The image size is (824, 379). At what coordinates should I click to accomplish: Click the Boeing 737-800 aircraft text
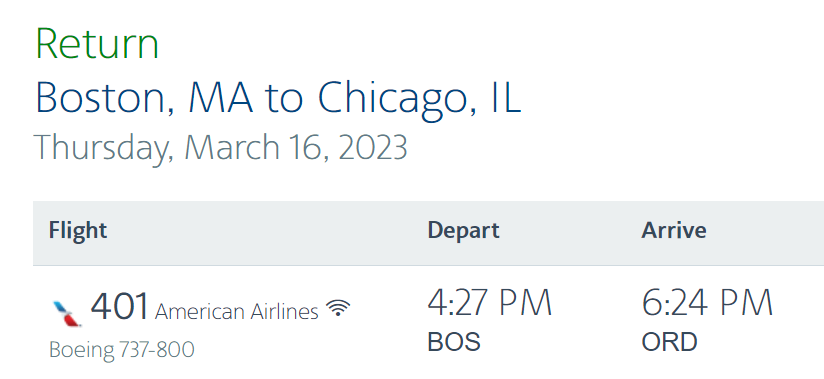(x=121, y=350)
